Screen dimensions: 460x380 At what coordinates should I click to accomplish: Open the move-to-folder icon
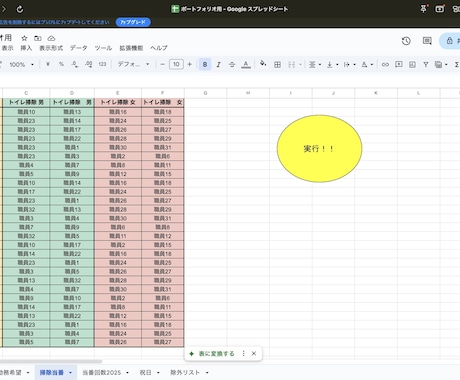point(38,38)
